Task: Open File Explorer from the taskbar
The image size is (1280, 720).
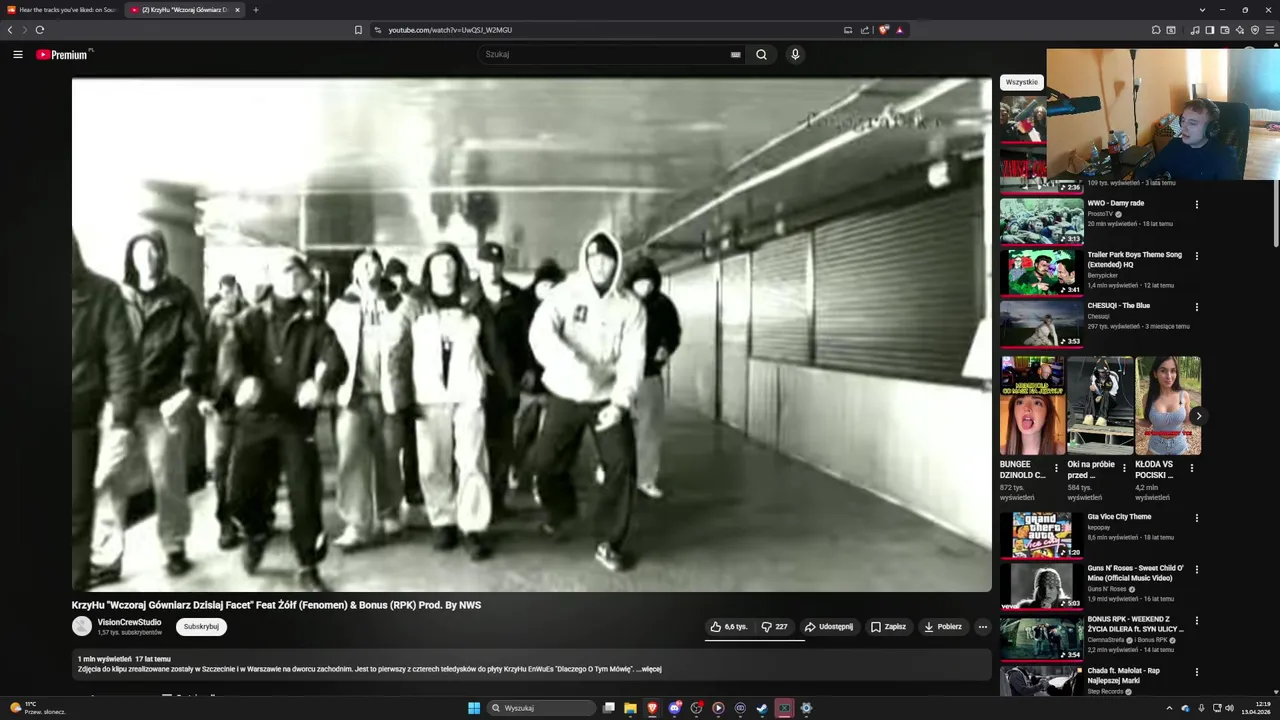Action: [x=630, y=708]
